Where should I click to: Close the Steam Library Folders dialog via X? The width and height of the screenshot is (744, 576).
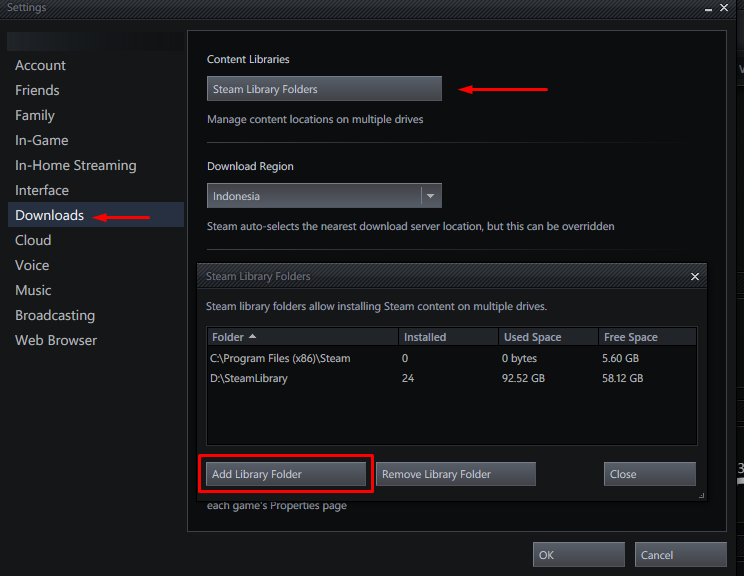pyautogui.click(x=695, y=276)
